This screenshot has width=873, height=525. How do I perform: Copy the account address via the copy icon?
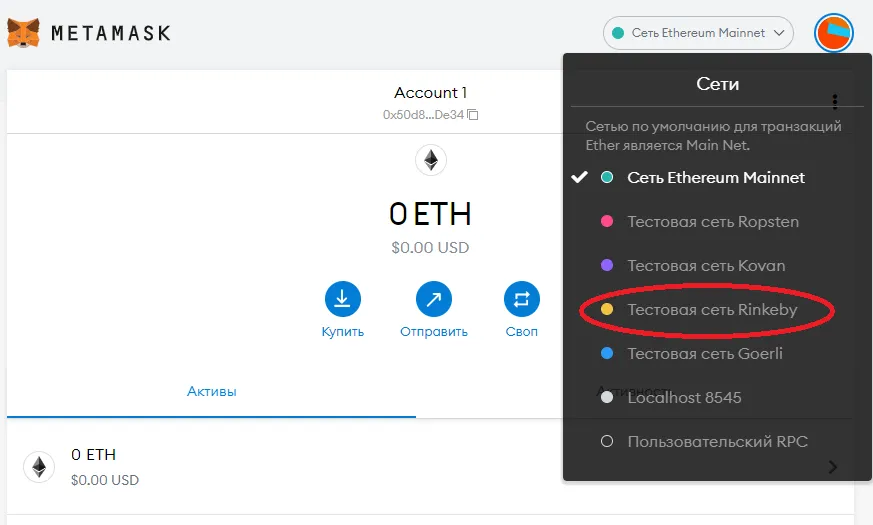(473, 115)
